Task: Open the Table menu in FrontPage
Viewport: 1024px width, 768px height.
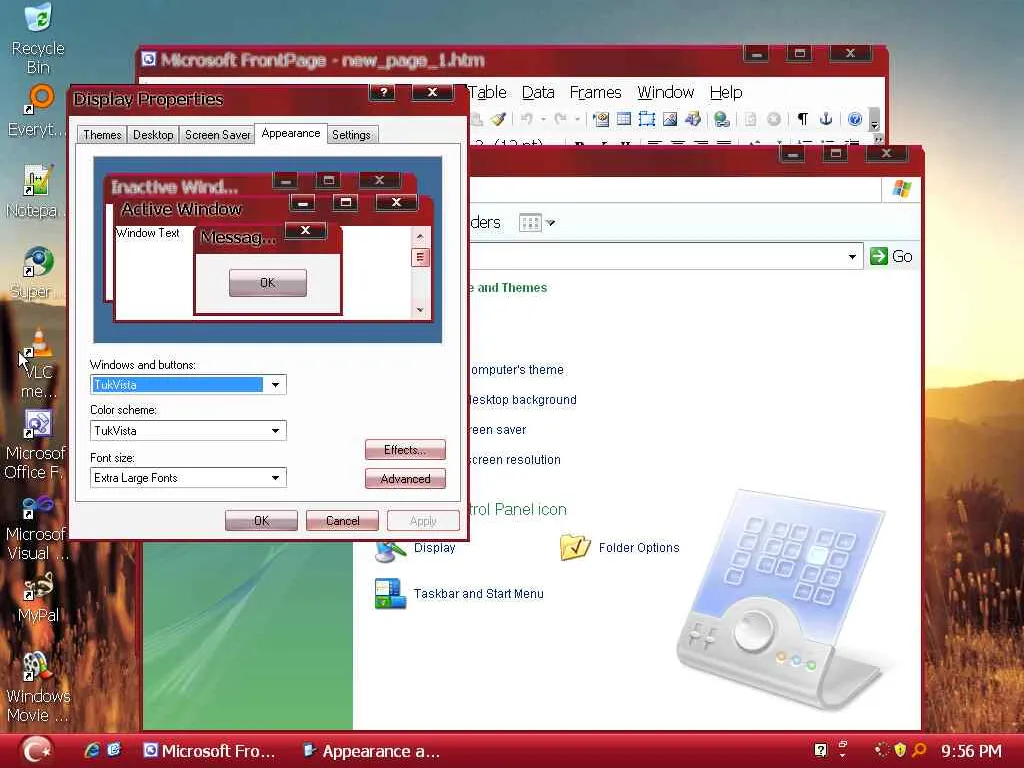Action: coord(487,92)
